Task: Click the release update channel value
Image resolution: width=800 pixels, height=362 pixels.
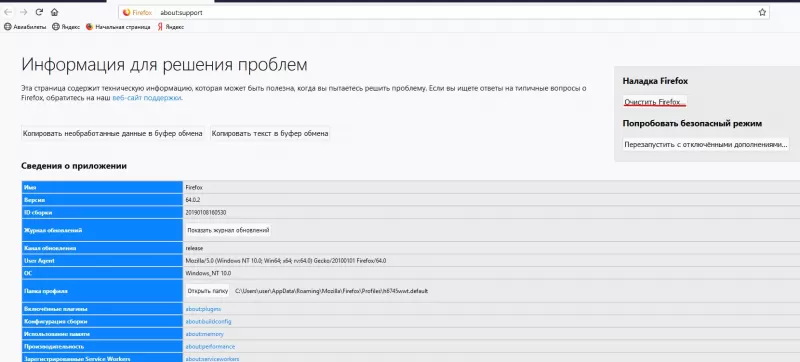Action: (x=194, y=248)
